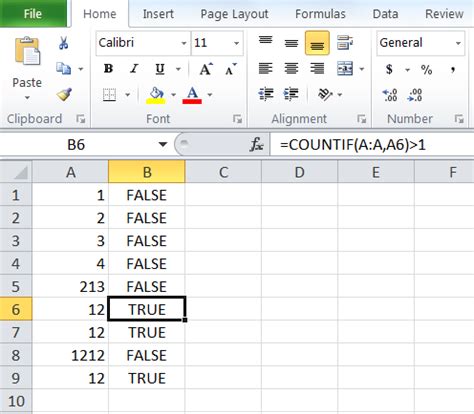Open the Page Layout tab

click(234, 14)
